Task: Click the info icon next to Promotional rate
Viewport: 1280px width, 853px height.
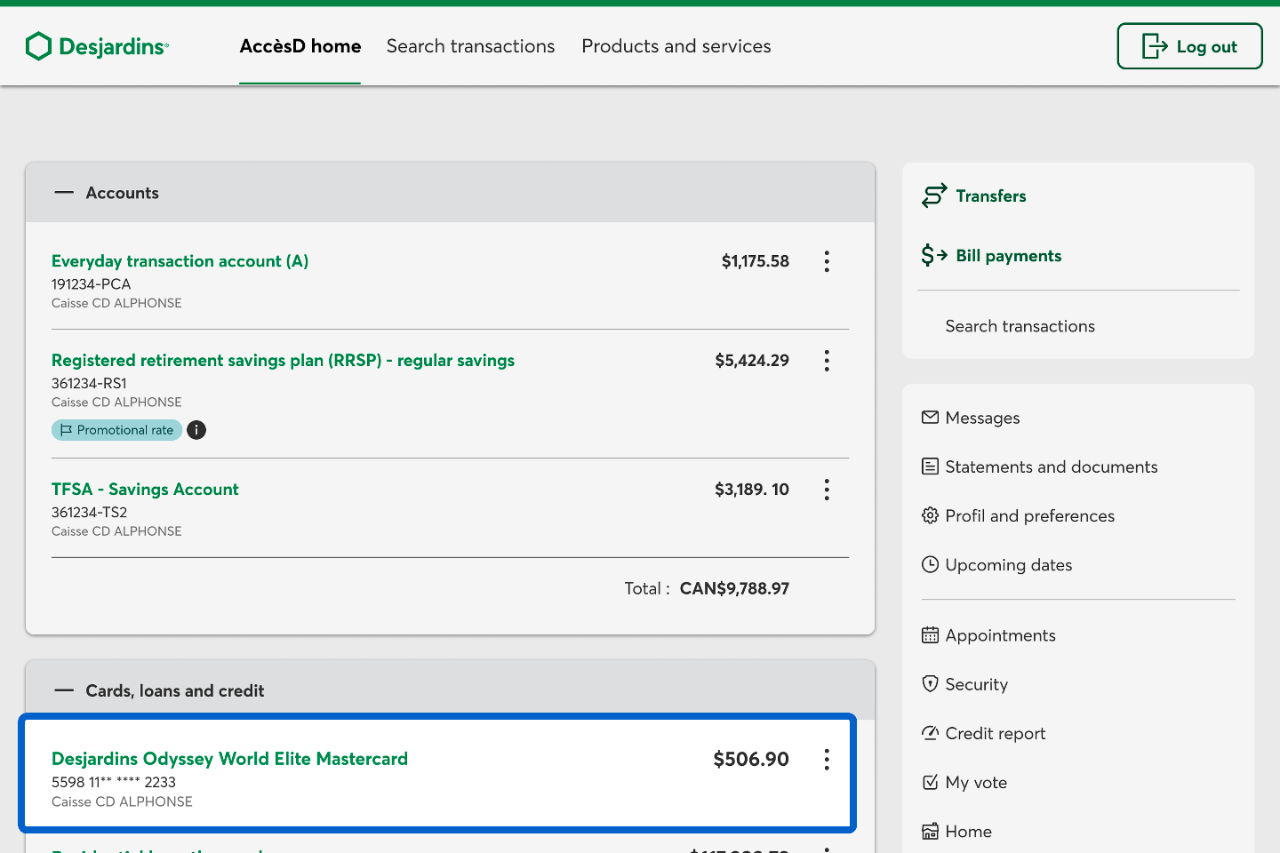Action: pos(197,430)
